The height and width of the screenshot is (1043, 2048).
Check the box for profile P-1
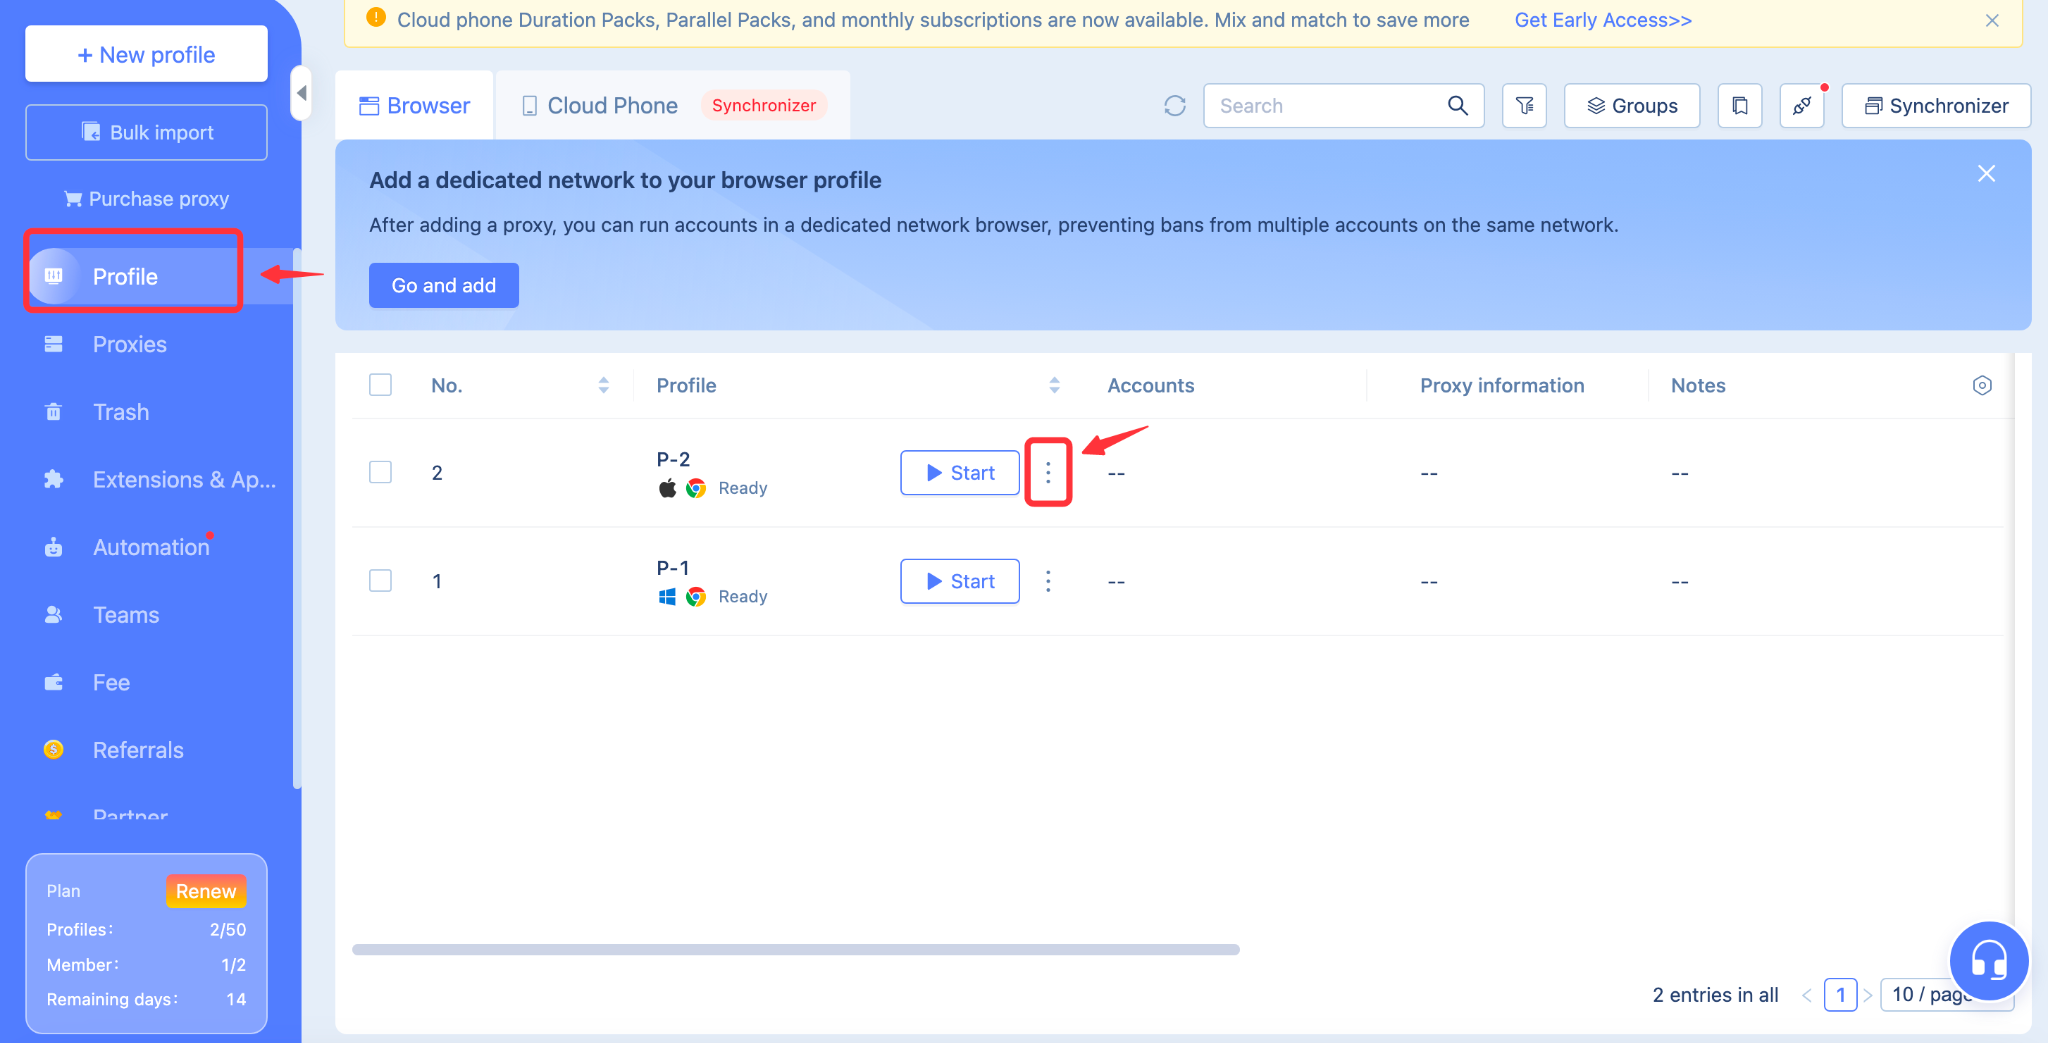pyautogui.click(x=380, y=581)
